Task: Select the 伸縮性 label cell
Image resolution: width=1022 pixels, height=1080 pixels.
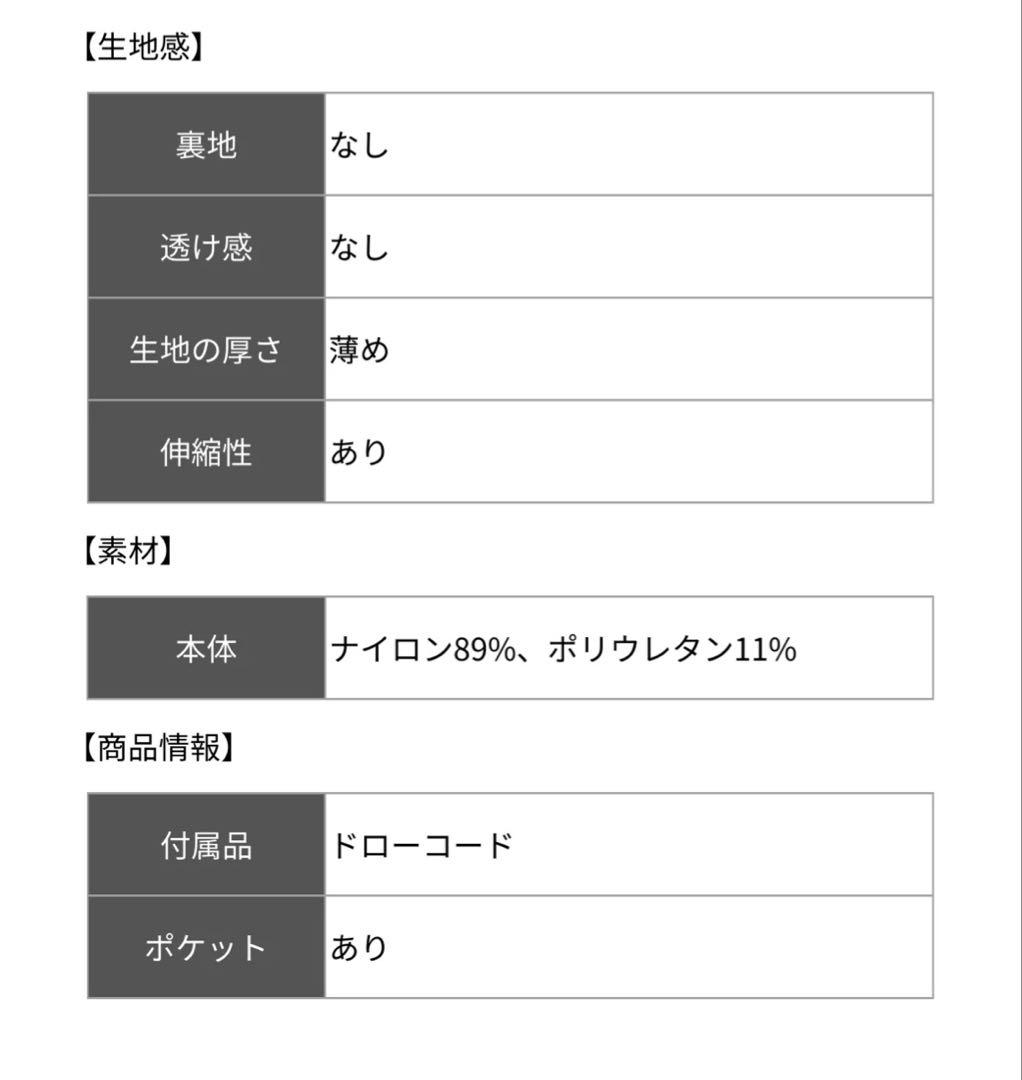Action: [x=206, y=453]
